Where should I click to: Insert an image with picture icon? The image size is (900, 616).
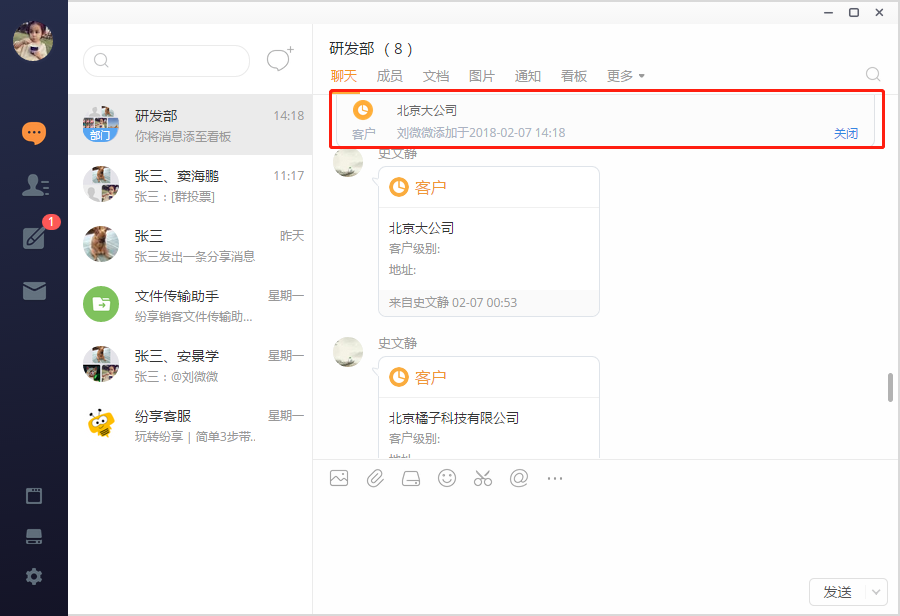[x=339, y=478]
